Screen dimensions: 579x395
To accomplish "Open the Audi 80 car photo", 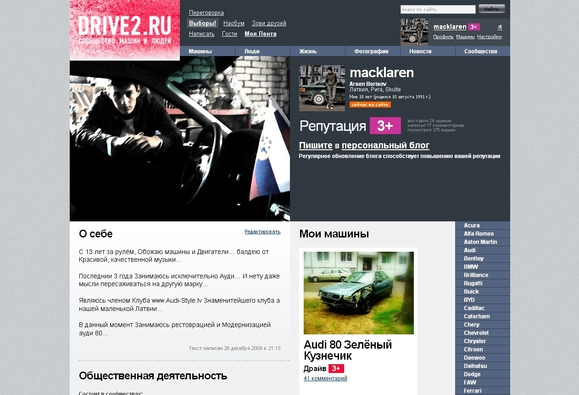I will pos(359,293).
